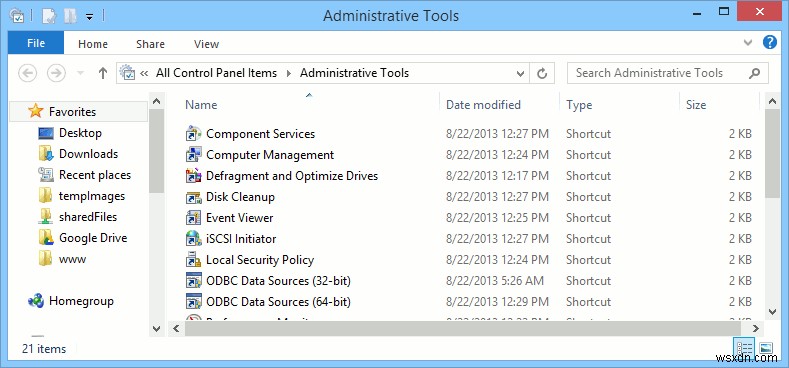This screenshot has height=368, width=789.
Task: Click the 8/22/2013 5:26 AM date cell
Action: point(495,281)
